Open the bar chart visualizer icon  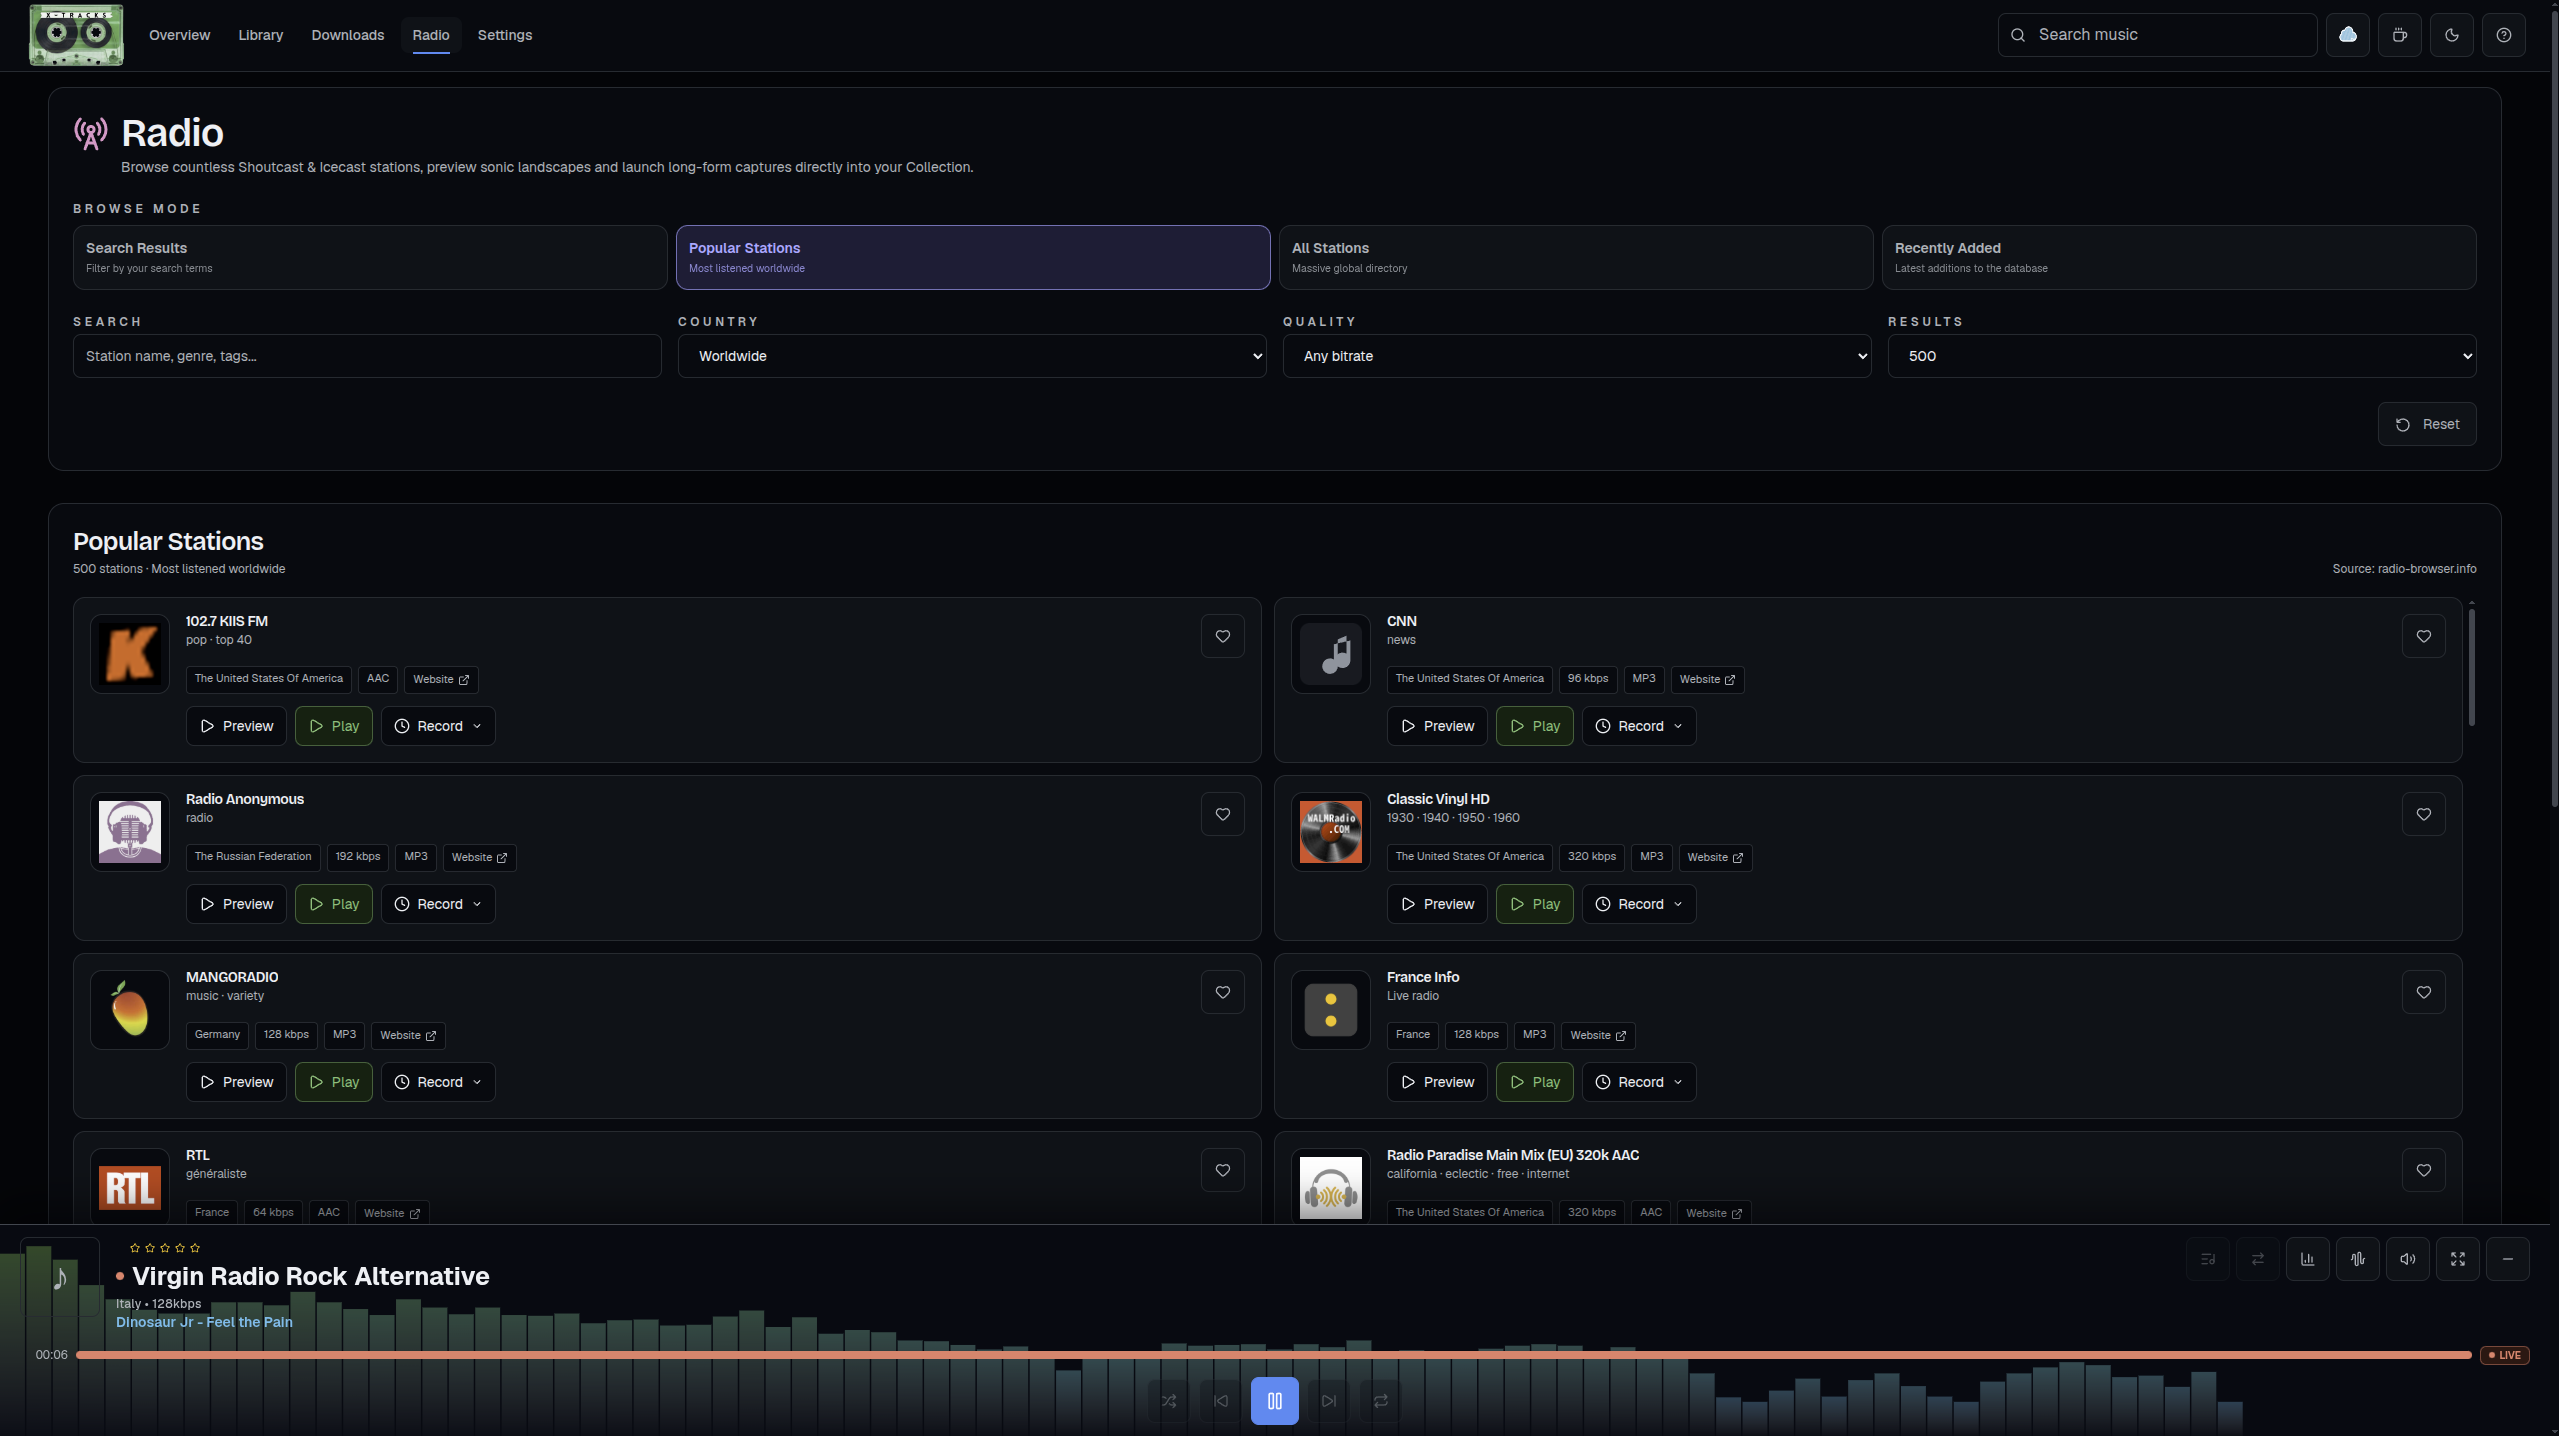(x=2308, y=1259)
